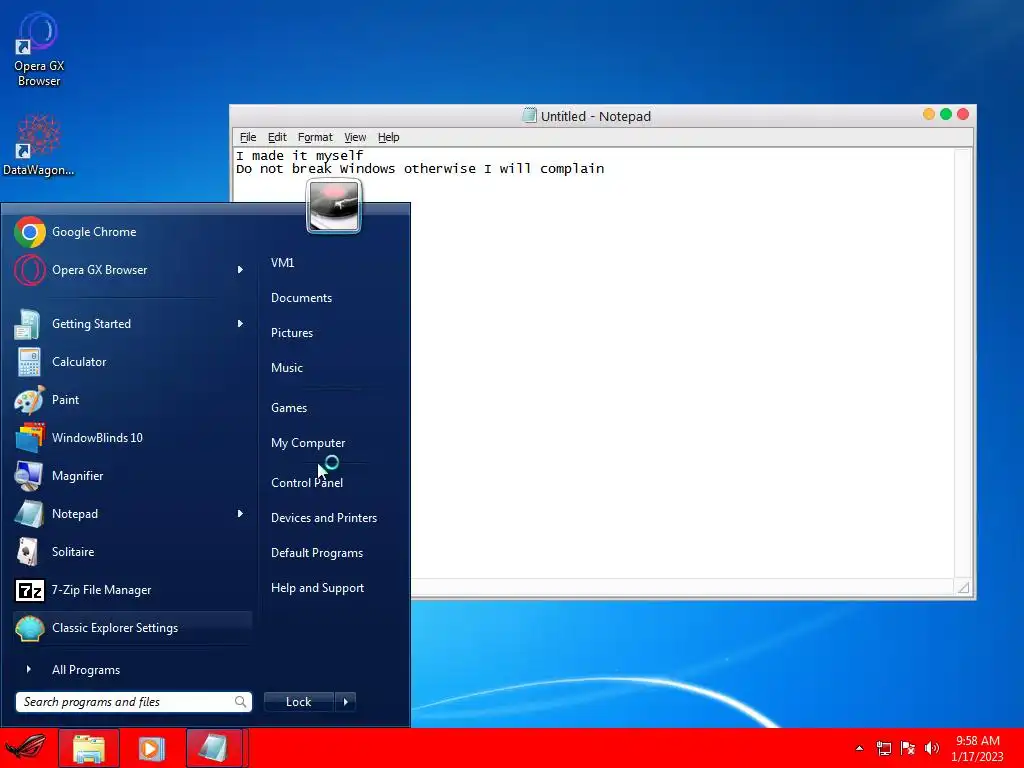Open the Help menu in Notepad
The height and width of the screenshot is (768, 1024).
[388, 137]
